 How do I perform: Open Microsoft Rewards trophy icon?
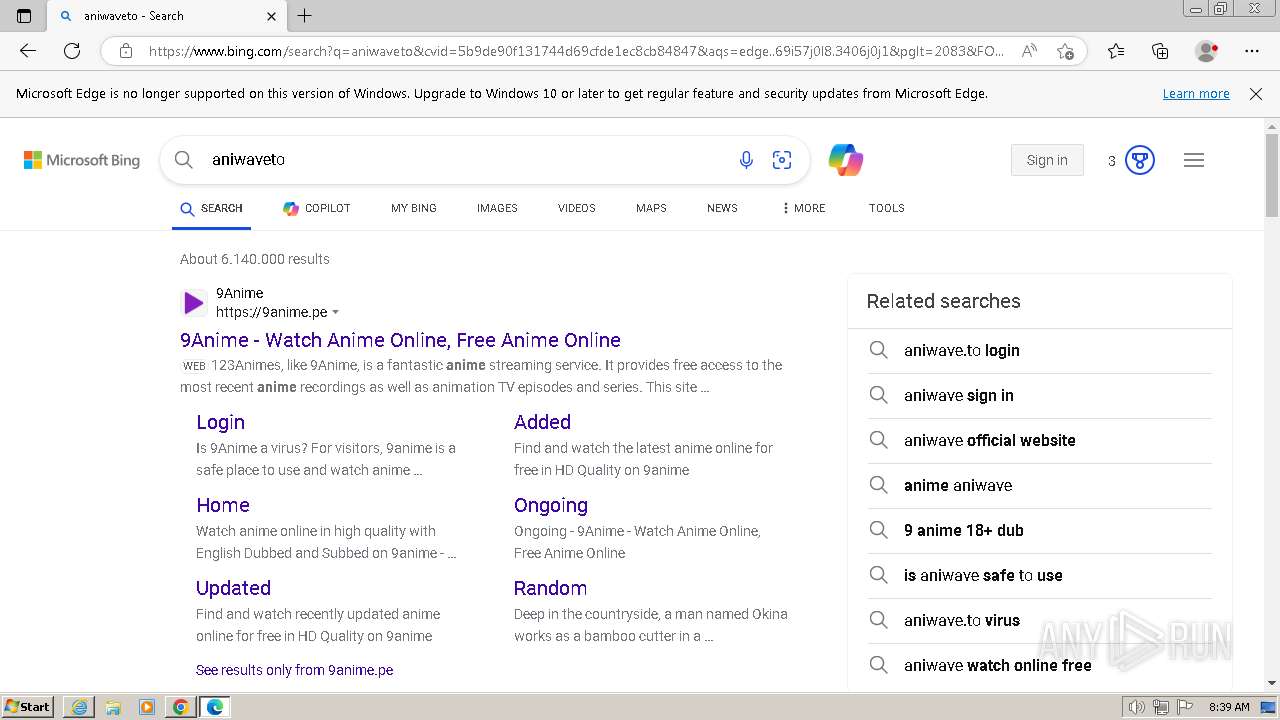click(1140, 160)
